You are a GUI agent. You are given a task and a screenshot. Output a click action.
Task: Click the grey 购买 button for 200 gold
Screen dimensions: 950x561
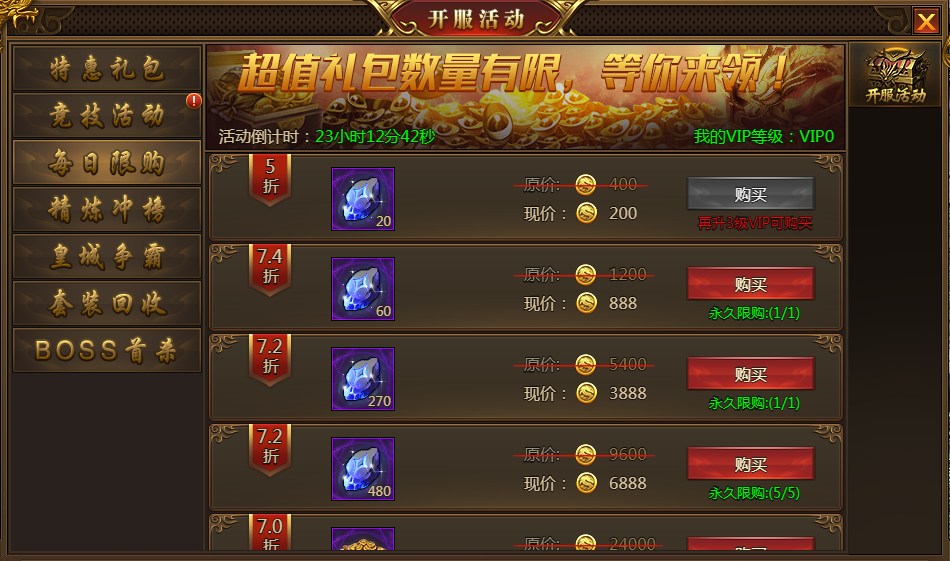tap(751, 194)
